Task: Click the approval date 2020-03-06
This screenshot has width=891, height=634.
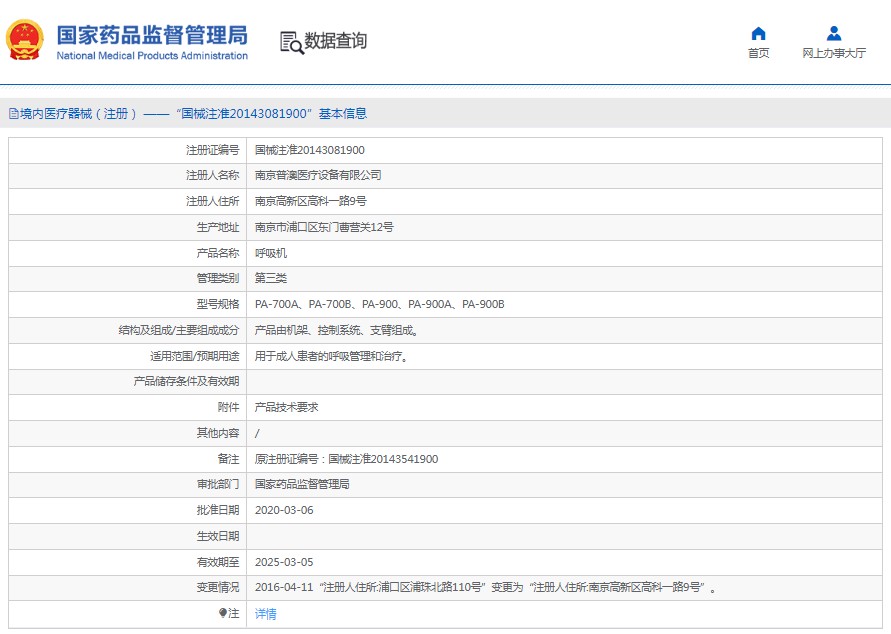Action: (284, 510)
